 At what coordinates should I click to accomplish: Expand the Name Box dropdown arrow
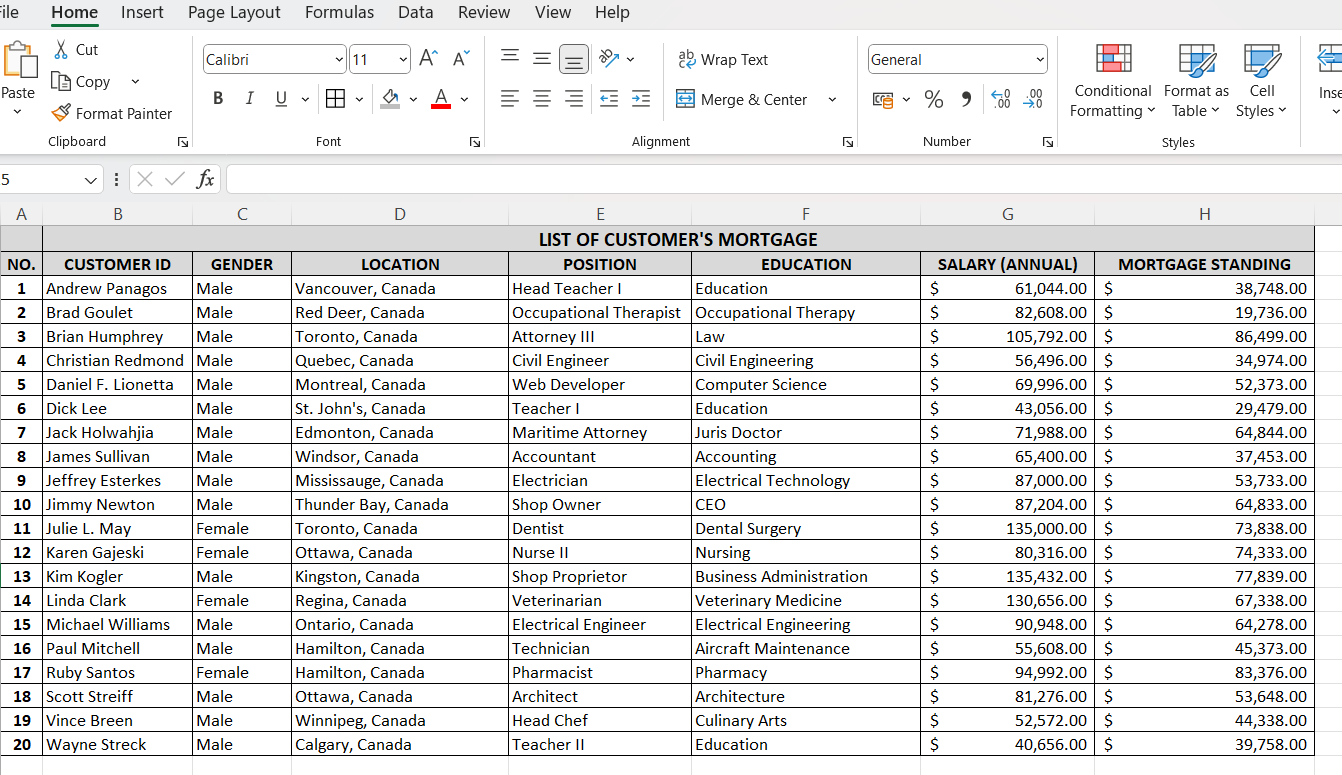coord(91,180)
